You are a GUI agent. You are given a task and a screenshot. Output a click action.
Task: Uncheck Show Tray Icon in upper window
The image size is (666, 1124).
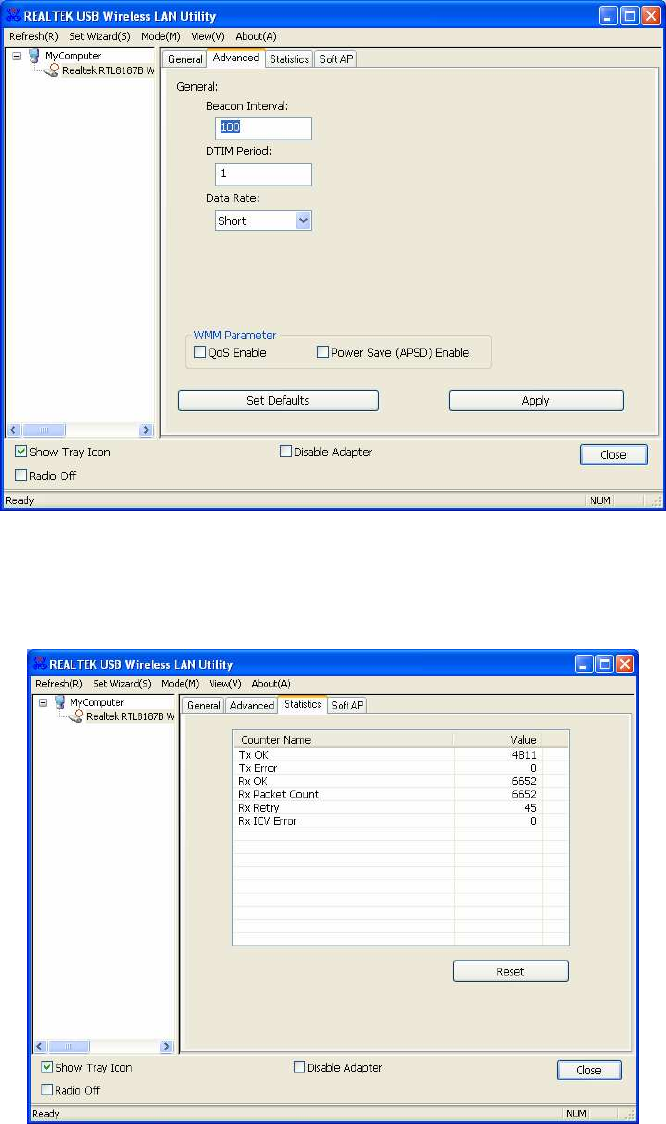(x=22, y=452)
